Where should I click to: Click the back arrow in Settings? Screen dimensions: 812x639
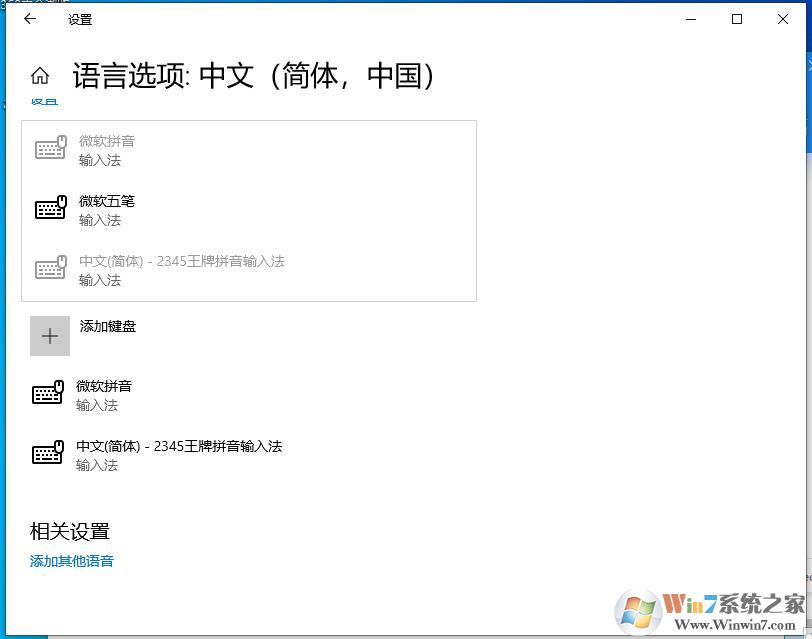coord(29,19)
